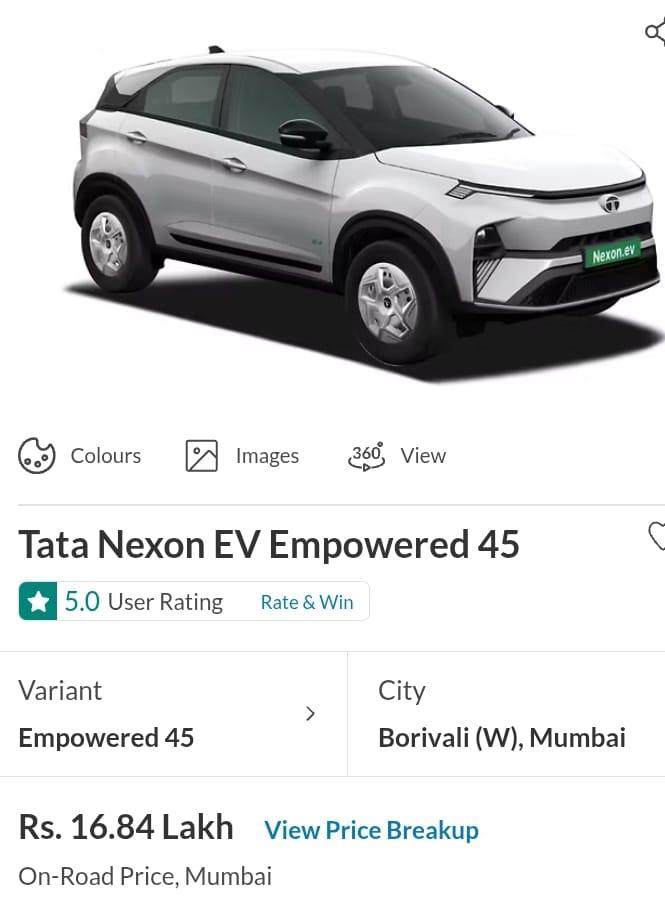Launch the 360 View icon
This screenshot has width=665, height=905.
[x=367, y=455]
